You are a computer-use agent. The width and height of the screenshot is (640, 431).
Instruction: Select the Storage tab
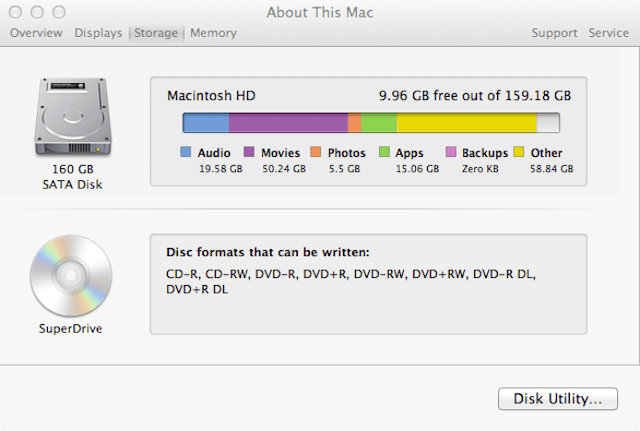[x=156, y=33]
